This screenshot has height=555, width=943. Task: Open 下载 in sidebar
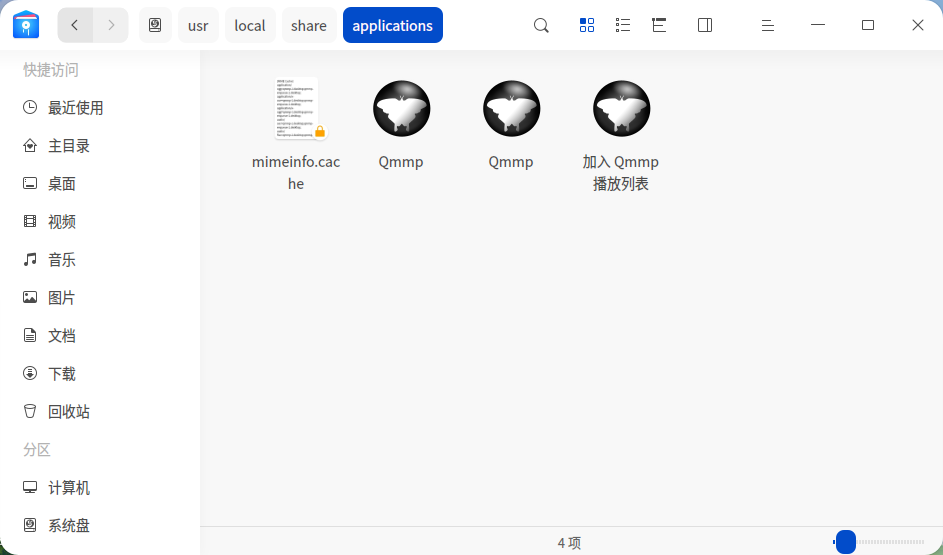[x=100, y=373]
